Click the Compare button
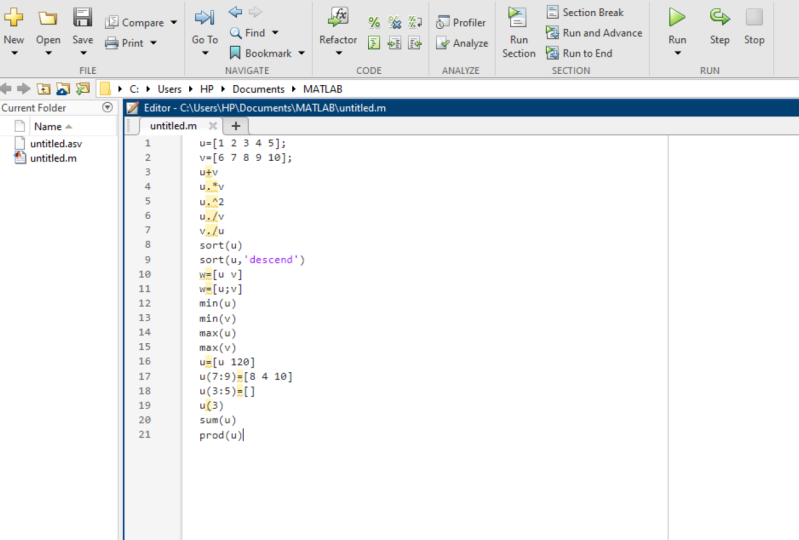 [x=135, y=22]
